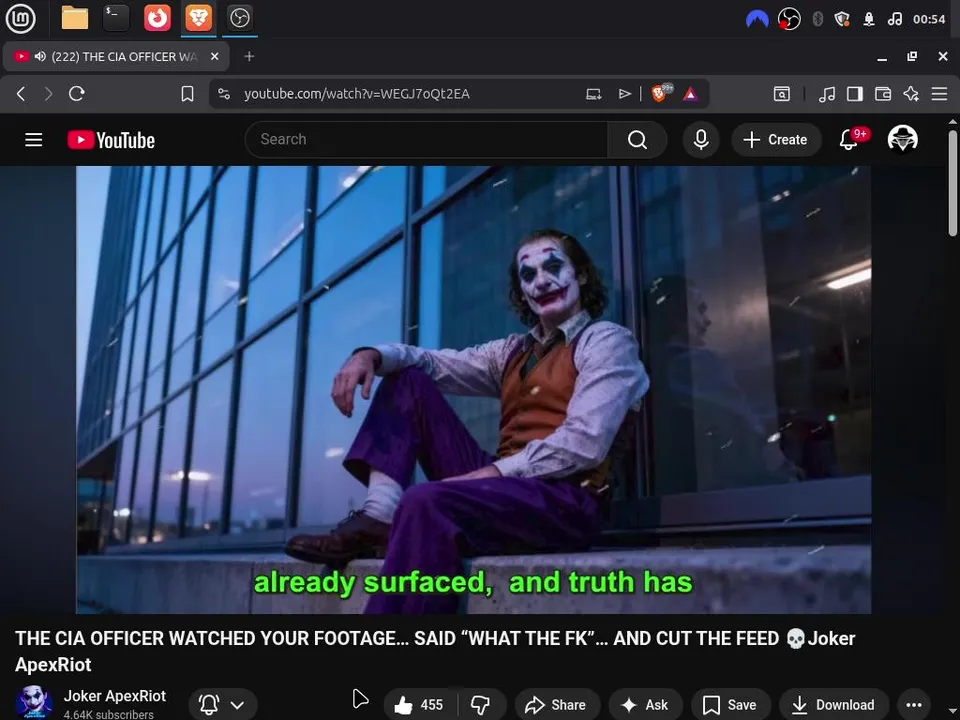Reload the current YouTube page

77,94
